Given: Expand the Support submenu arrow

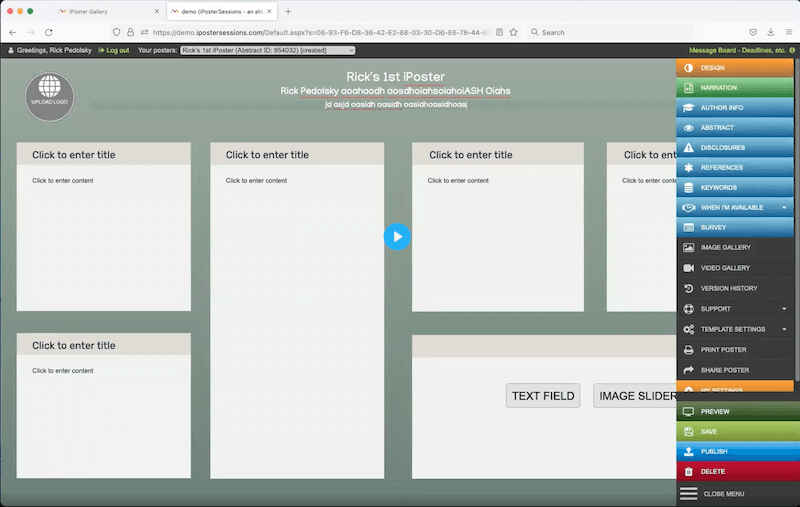Looking at the screenshot, I should click(784, 309).
